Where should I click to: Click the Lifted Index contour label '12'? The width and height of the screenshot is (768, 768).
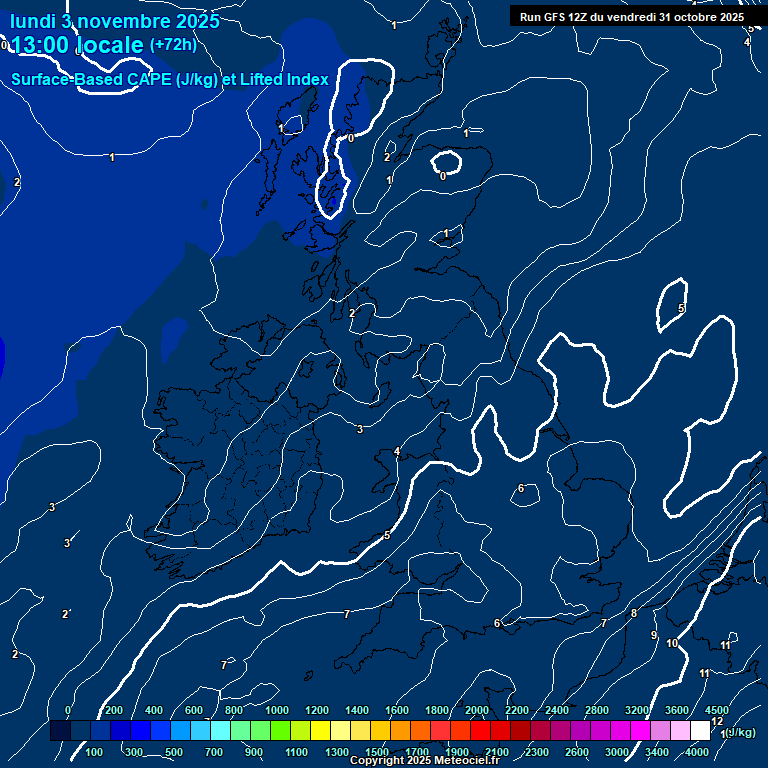tap(717, 721)
